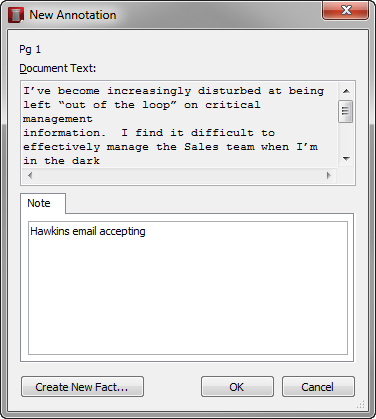The image size is (376, 419).
Task: Cancel the new annotation
Action: [318, 387]
